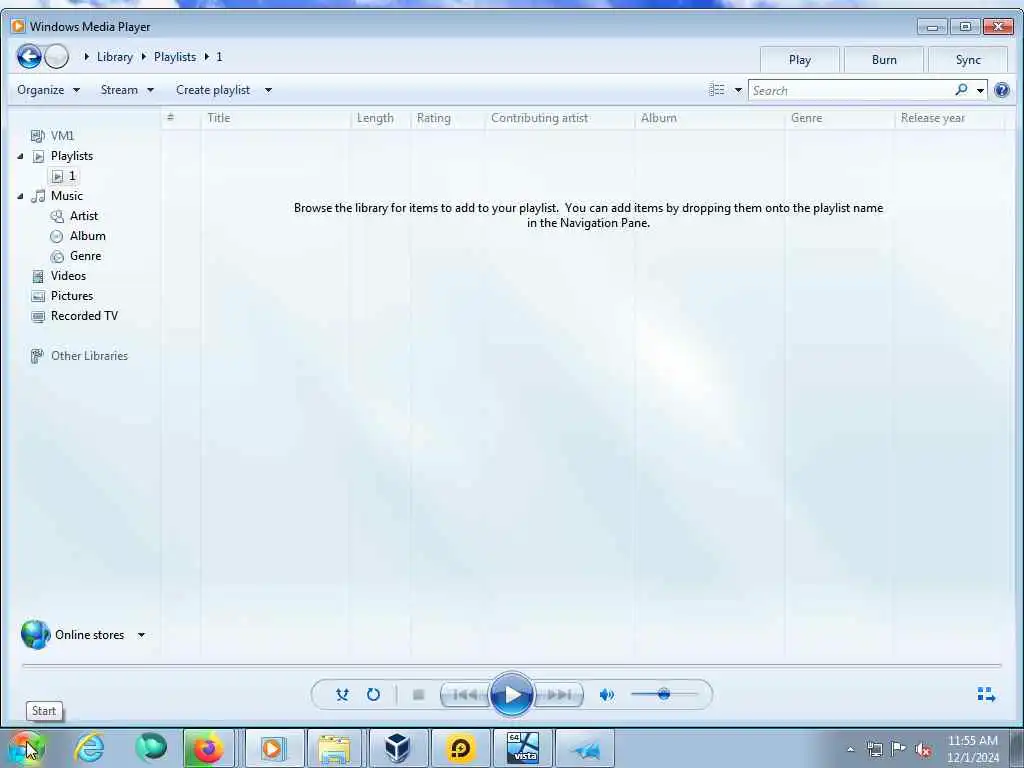
Task: Open the Stream menu
Action: click(x=127, y=89)
